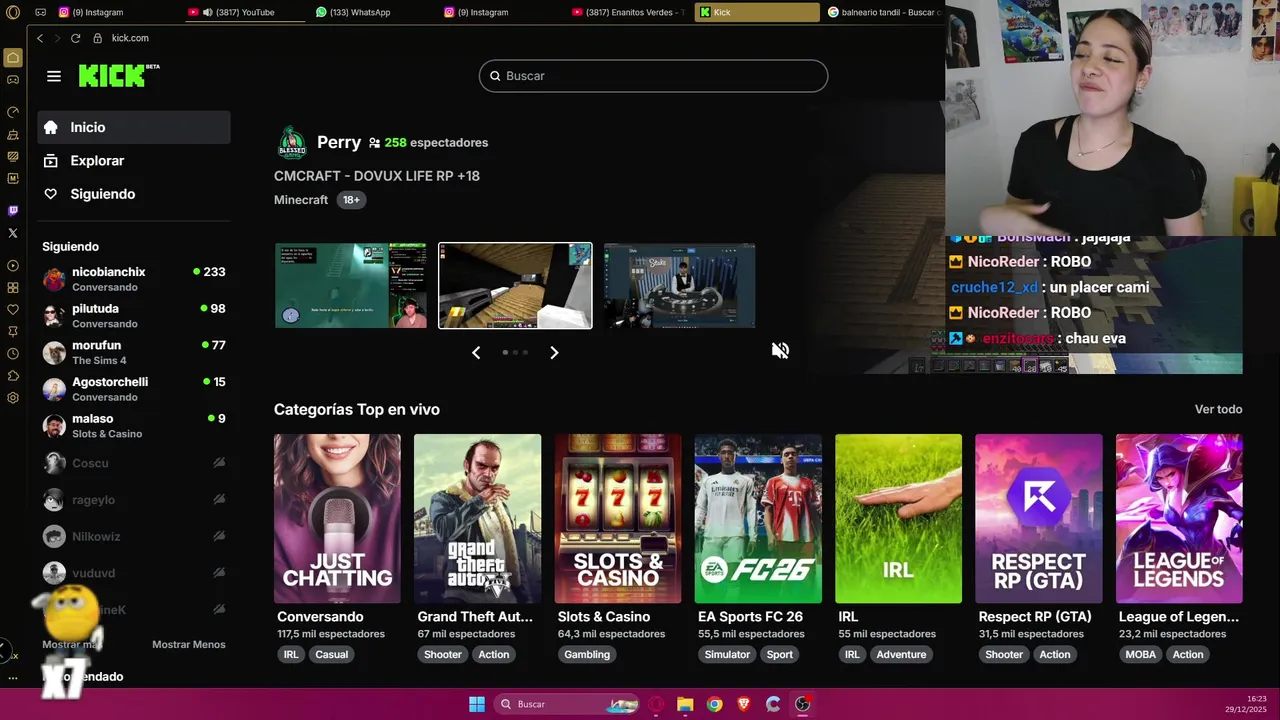Open Opera sidebar settings gear
Image resolution: width=1280 pixels, height=720 pixels.
13,398
